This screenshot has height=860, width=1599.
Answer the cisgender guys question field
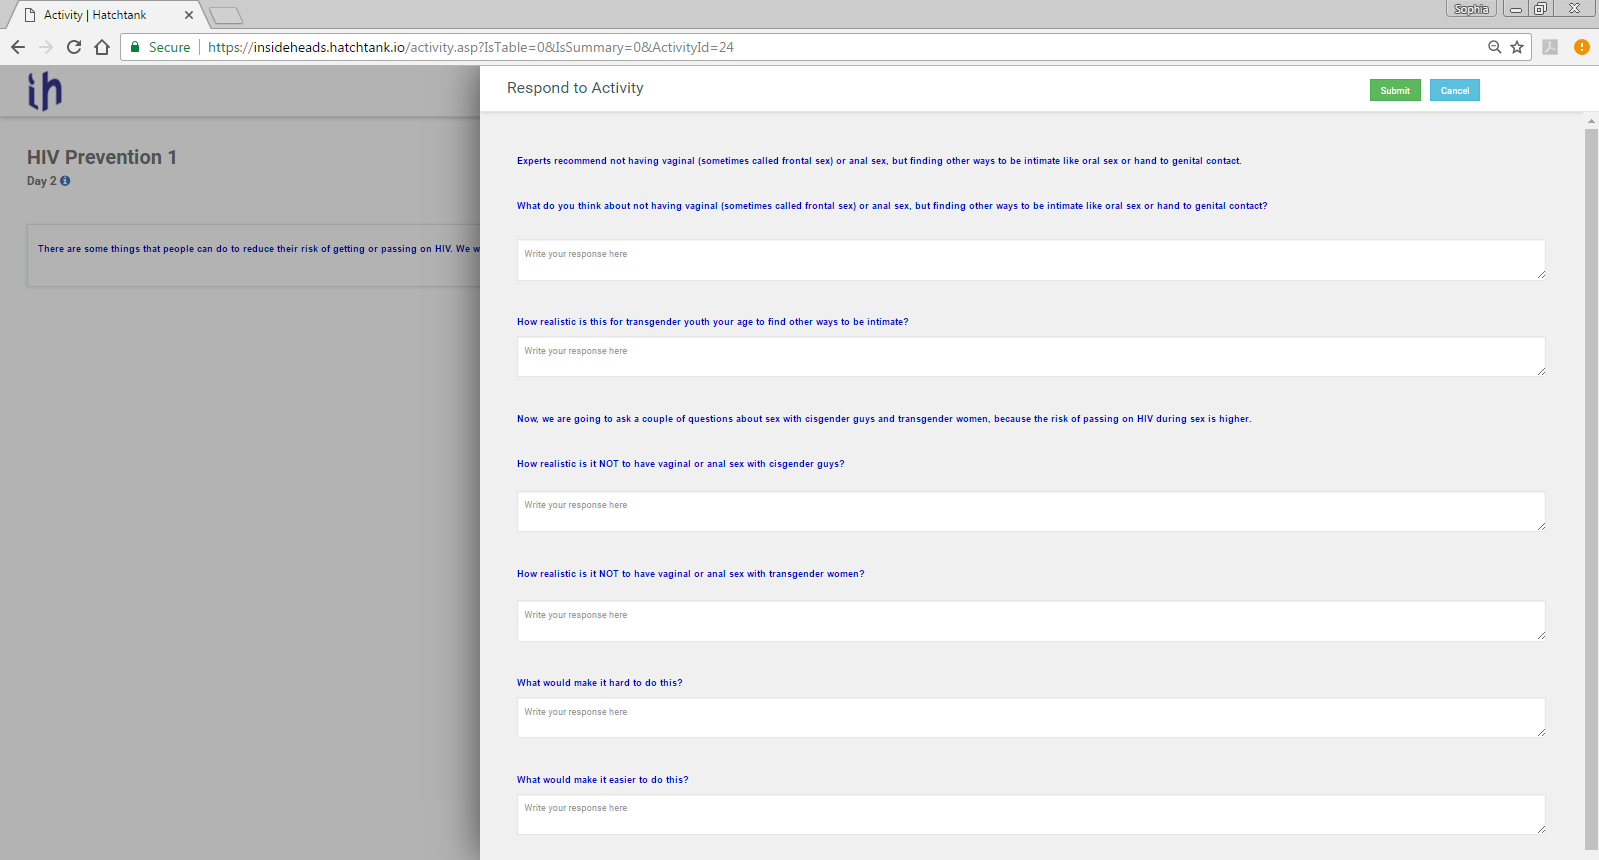[1031, 511]
